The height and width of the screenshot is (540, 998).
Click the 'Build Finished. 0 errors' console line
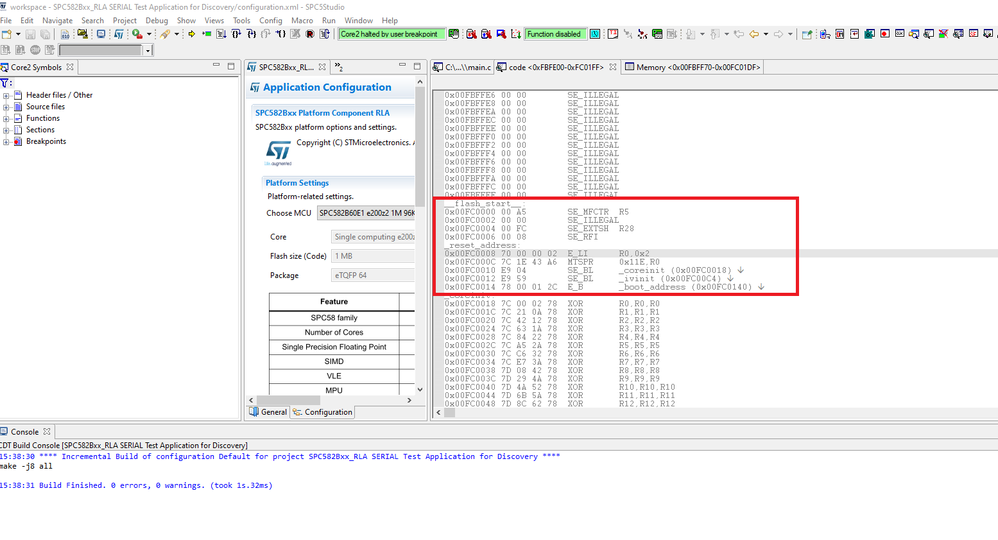pos(136,485)
